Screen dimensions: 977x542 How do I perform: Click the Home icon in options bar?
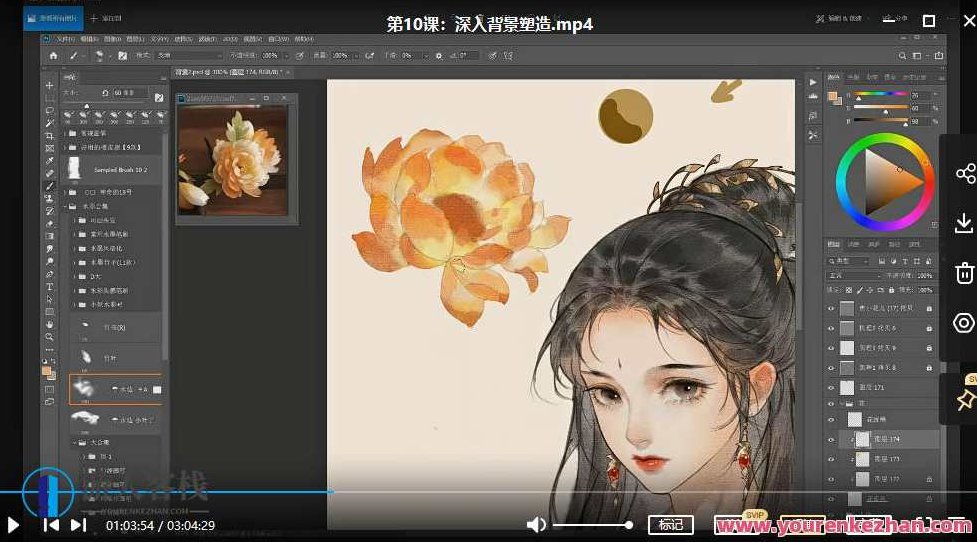(x=54, y=55)
